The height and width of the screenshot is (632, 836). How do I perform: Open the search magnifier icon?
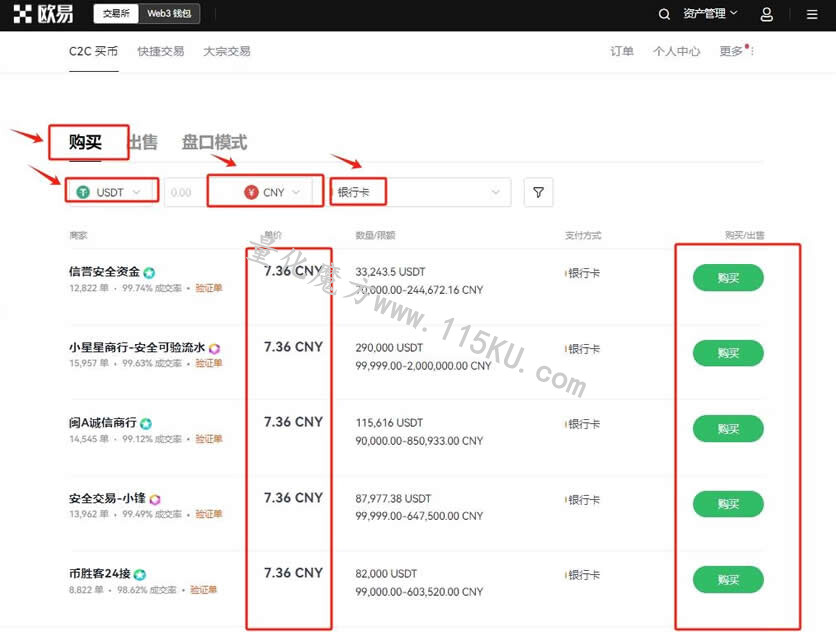click(x=664, y=14)
